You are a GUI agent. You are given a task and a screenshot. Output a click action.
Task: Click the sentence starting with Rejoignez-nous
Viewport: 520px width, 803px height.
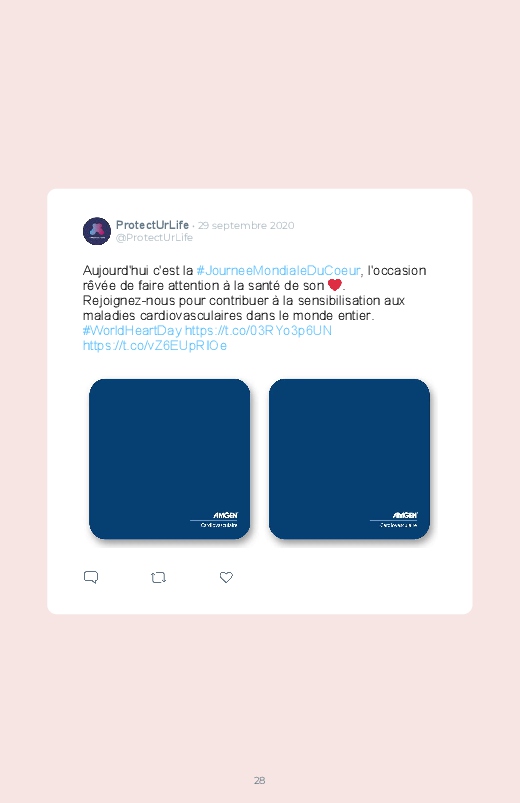click(x=244, y=308)
